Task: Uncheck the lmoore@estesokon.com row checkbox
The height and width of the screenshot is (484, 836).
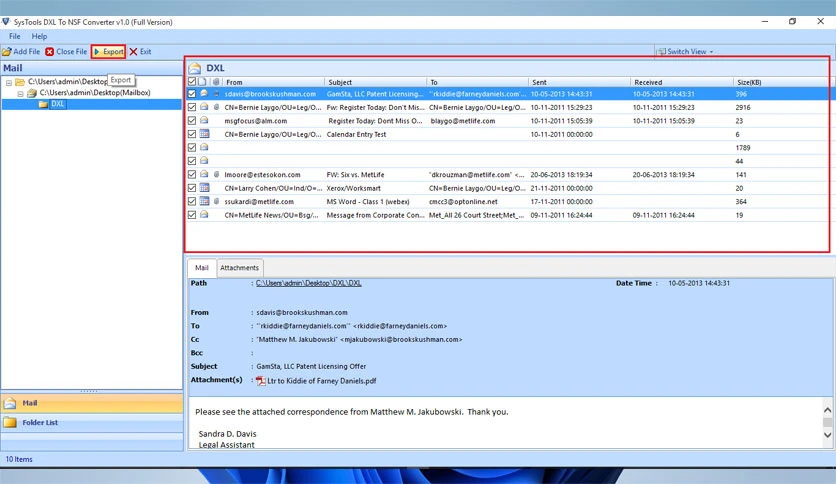Action: pos(192,174)
